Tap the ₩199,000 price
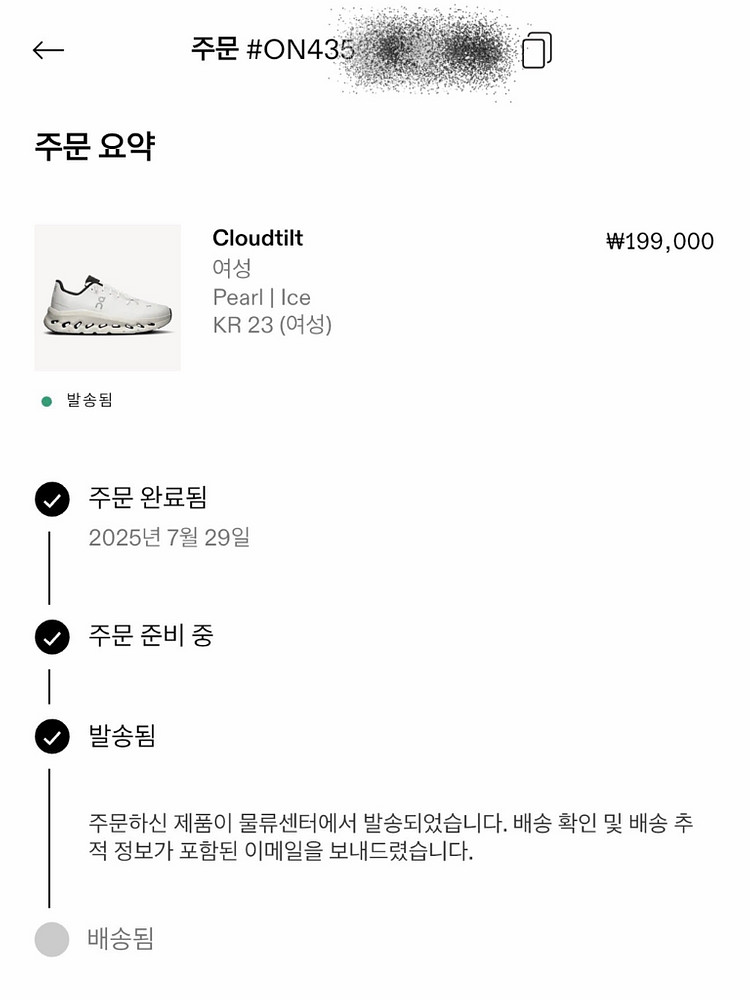Image resolution: width=750 pixels, height=1000 pixels. tap(660, 241)
